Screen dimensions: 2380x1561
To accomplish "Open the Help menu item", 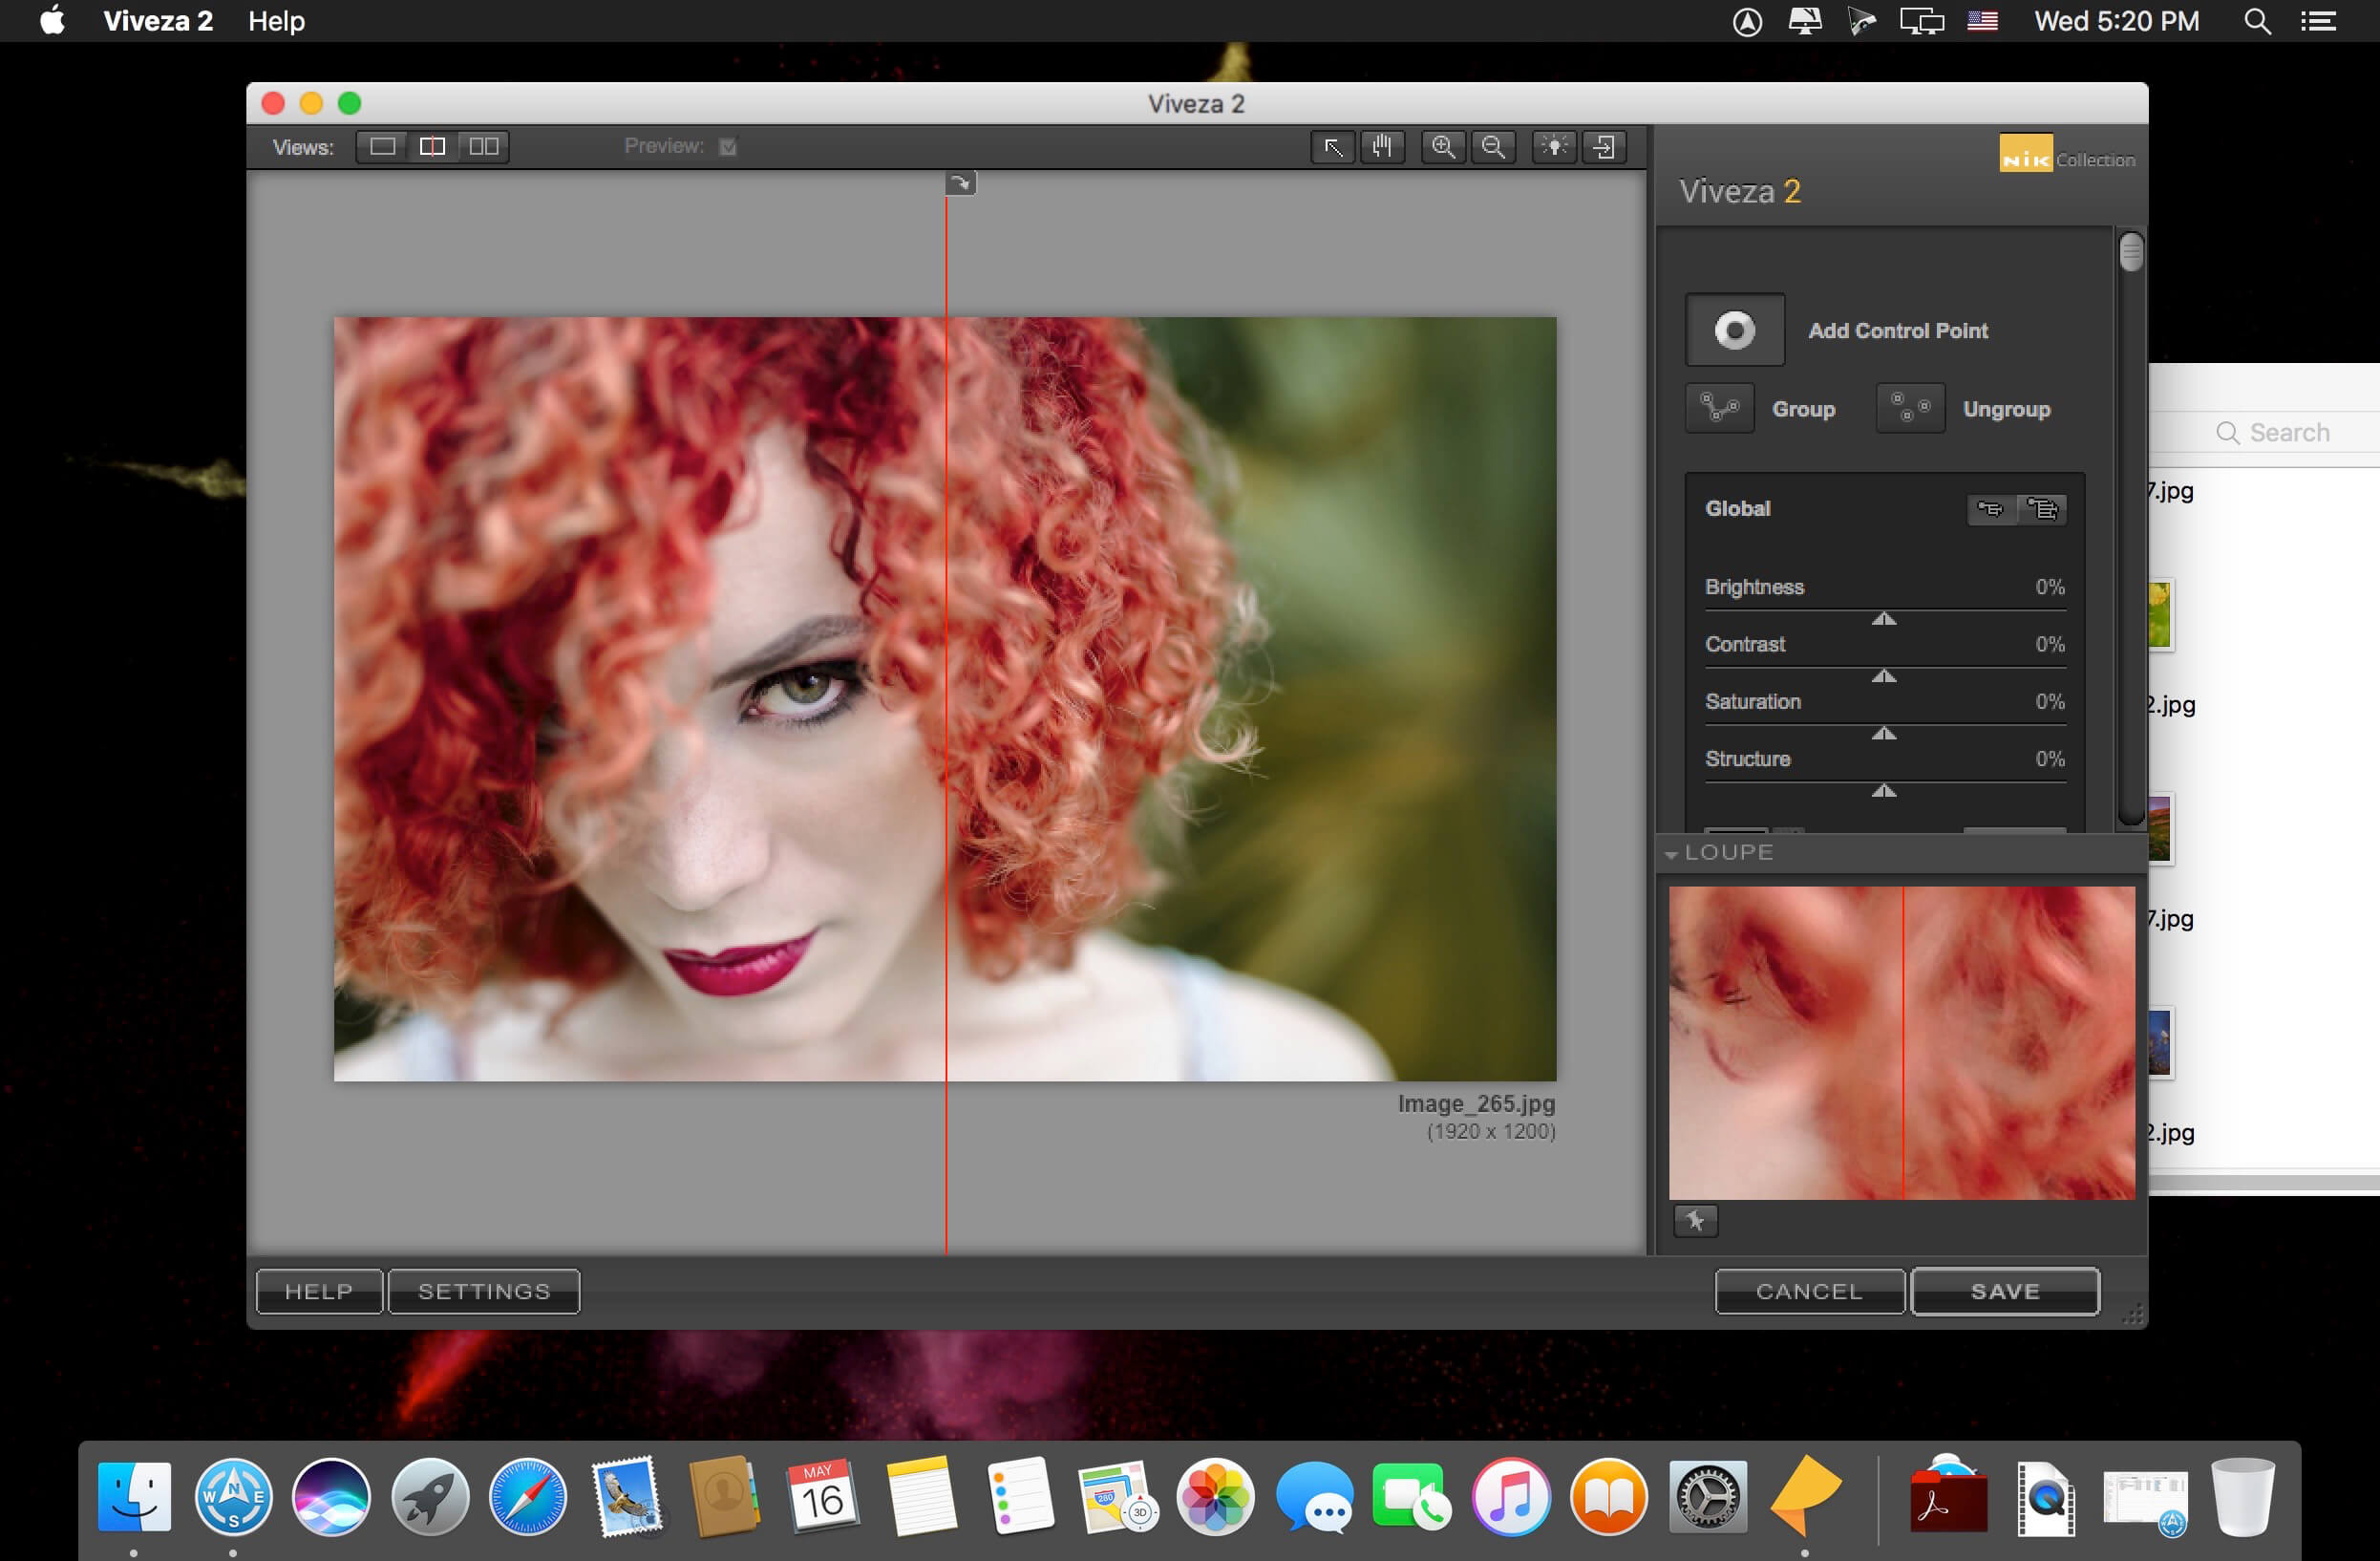I will coord(277,21).
